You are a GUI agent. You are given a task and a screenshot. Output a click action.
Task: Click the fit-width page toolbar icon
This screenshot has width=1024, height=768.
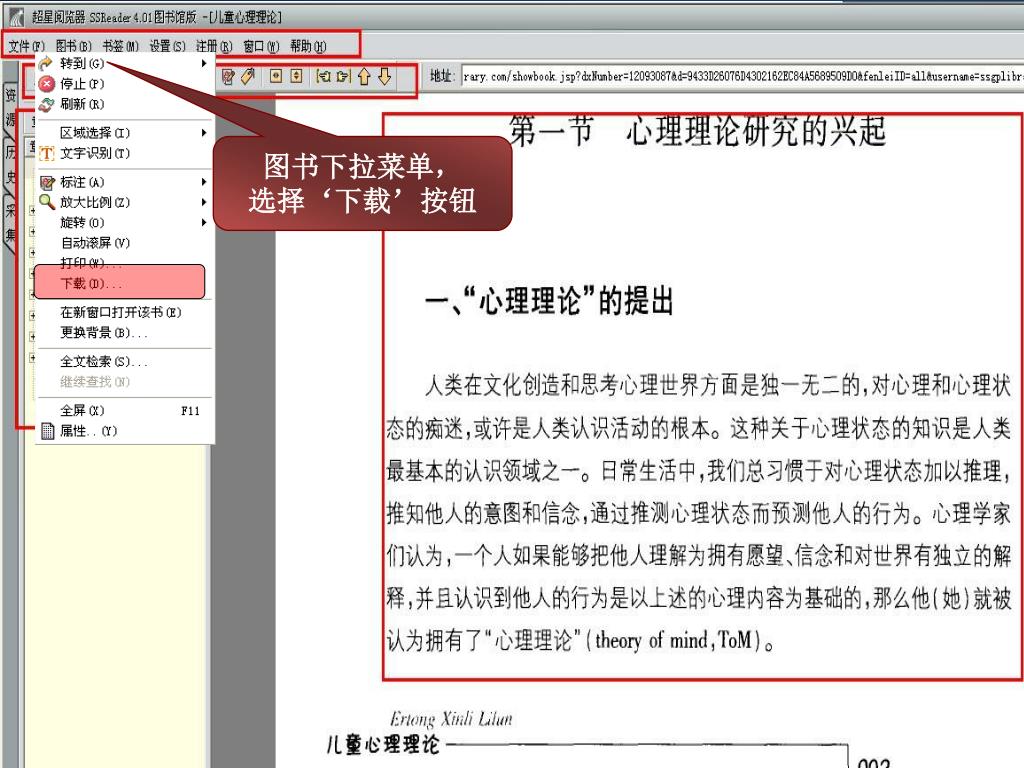(x=276, y=76)
